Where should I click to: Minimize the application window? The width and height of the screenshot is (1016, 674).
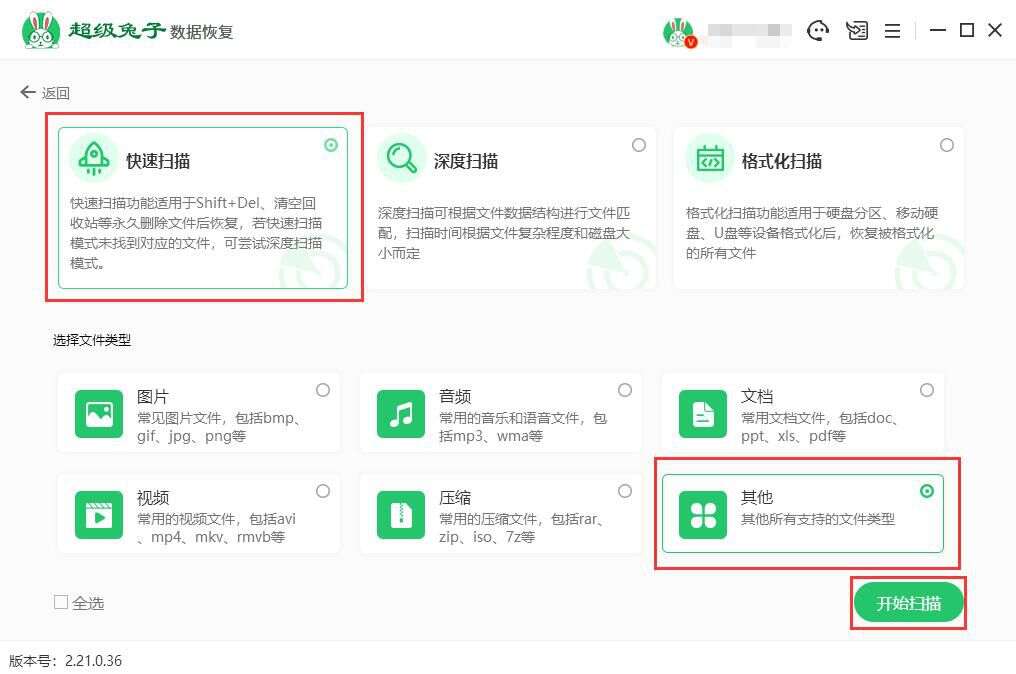click(x=938, y=30)
